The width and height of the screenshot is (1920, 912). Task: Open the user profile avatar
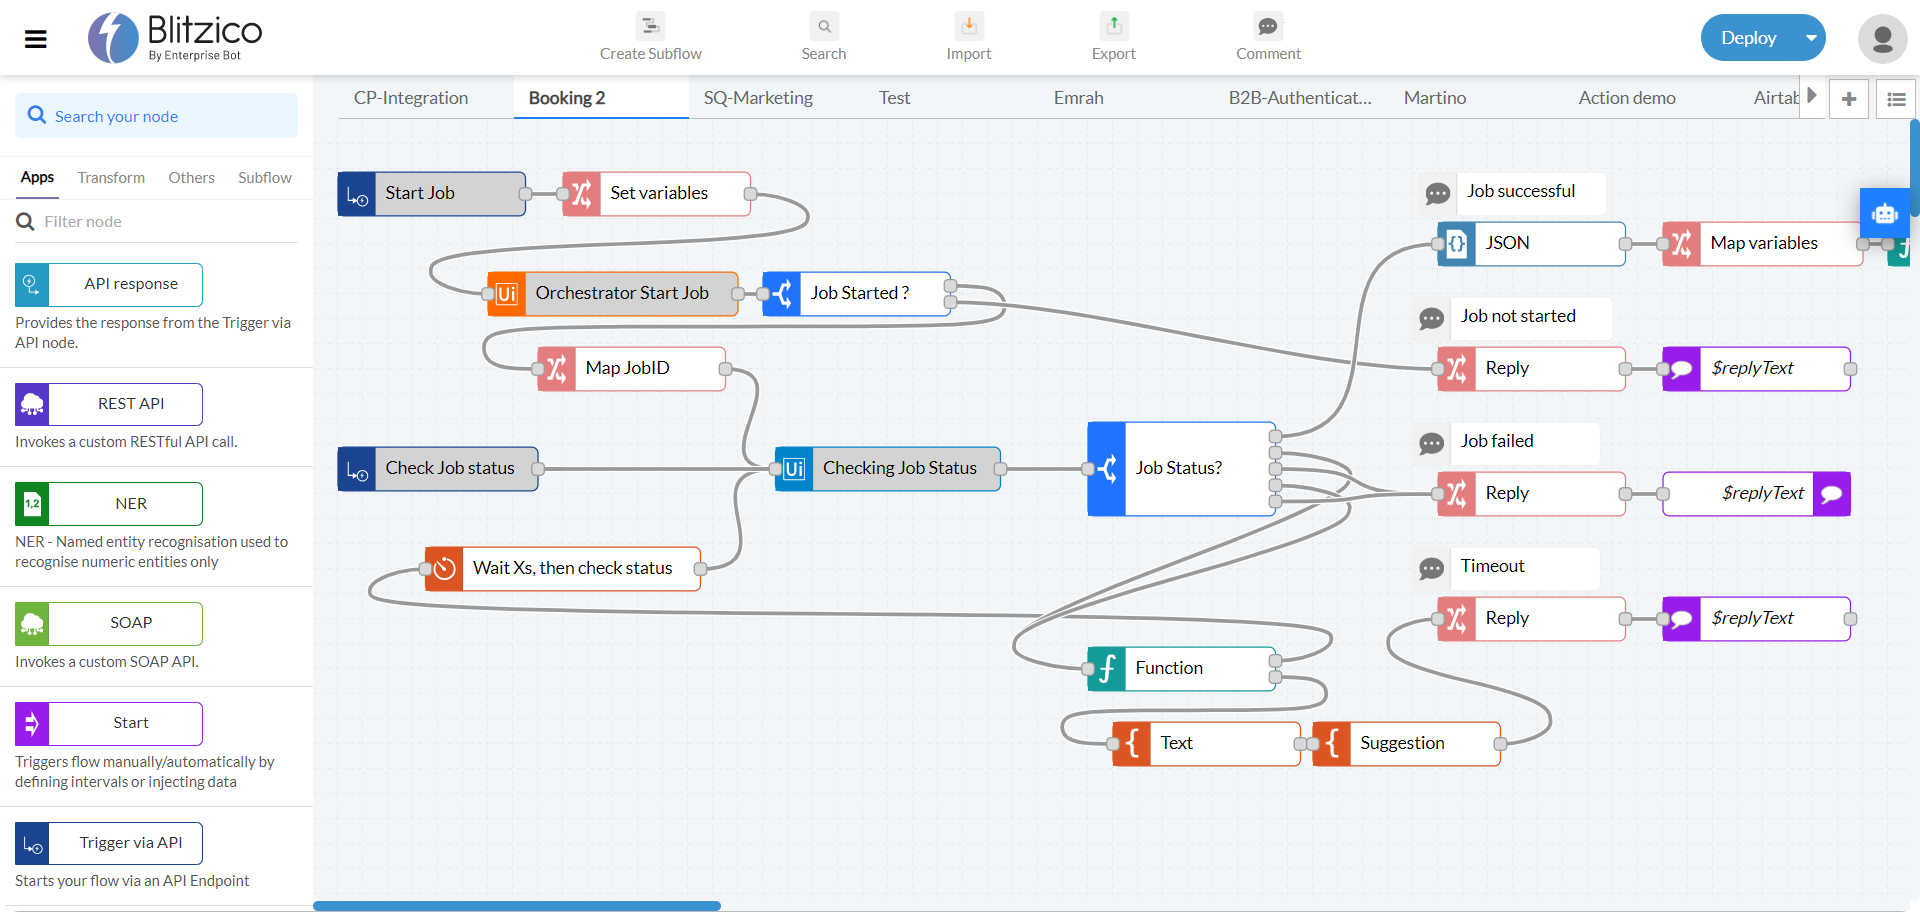[x=1882, y=39]
